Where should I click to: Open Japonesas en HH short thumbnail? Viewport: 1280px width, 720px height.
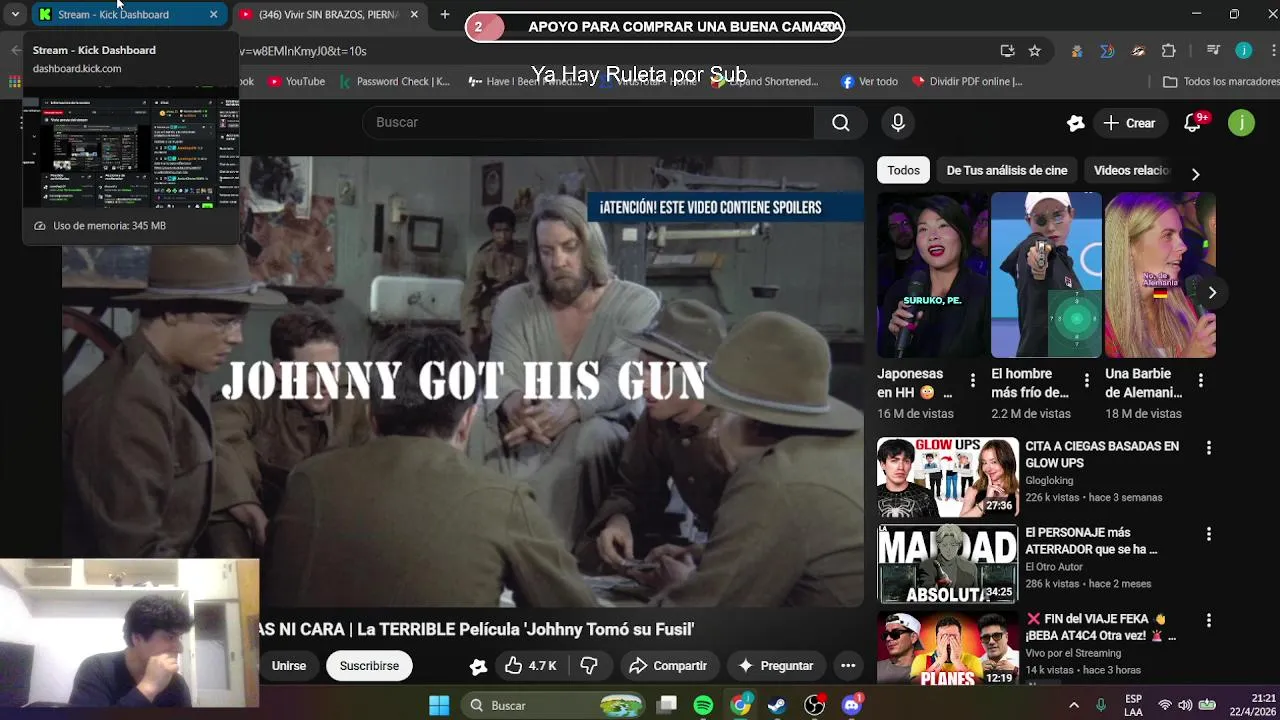933,275
